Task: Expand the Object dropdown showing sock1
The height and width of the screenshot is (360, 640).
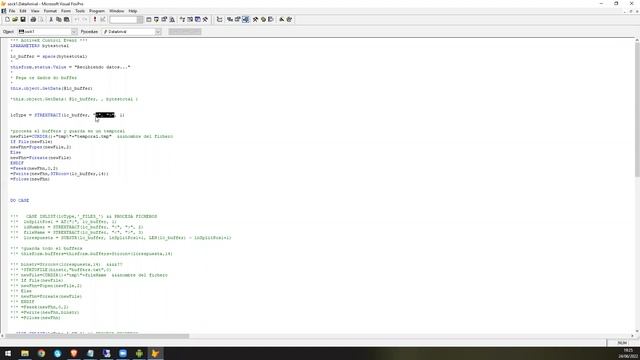Action: pos(74,31)
